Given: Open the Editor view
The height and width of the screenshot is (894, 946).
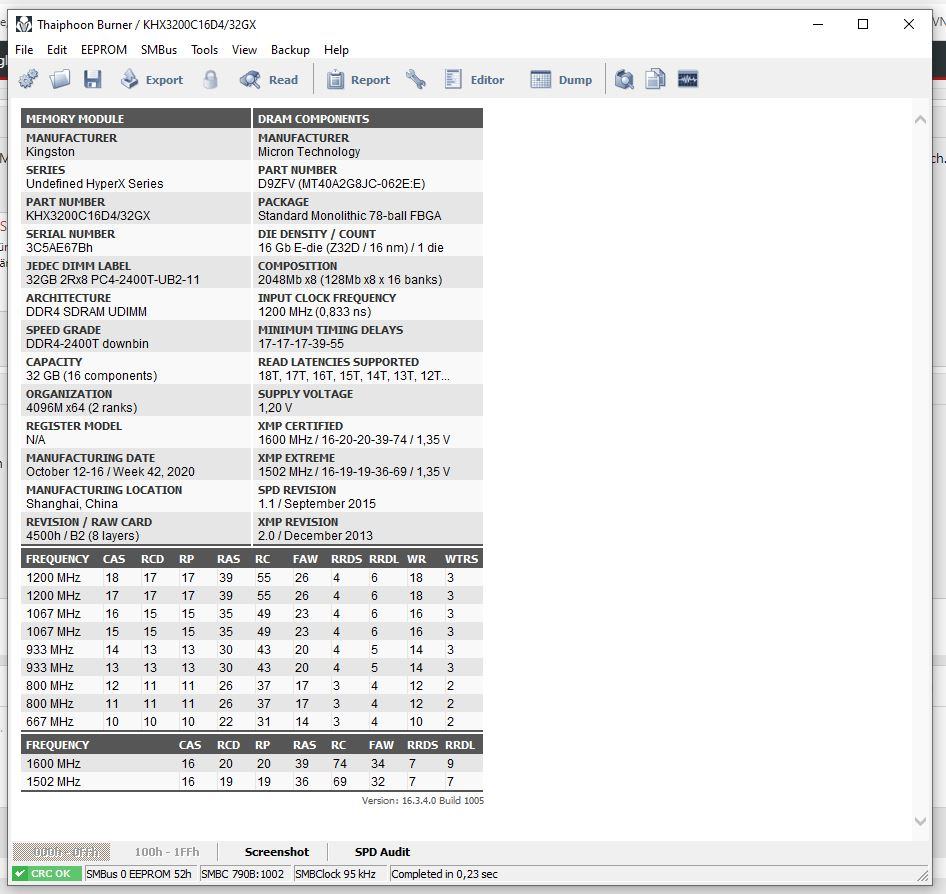Looking at the screenshot, I should click(x=474, y=79).
